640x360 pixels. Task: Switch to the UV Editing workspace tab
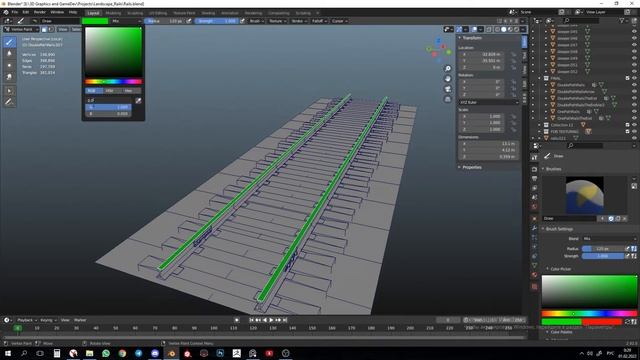[158, 13]
